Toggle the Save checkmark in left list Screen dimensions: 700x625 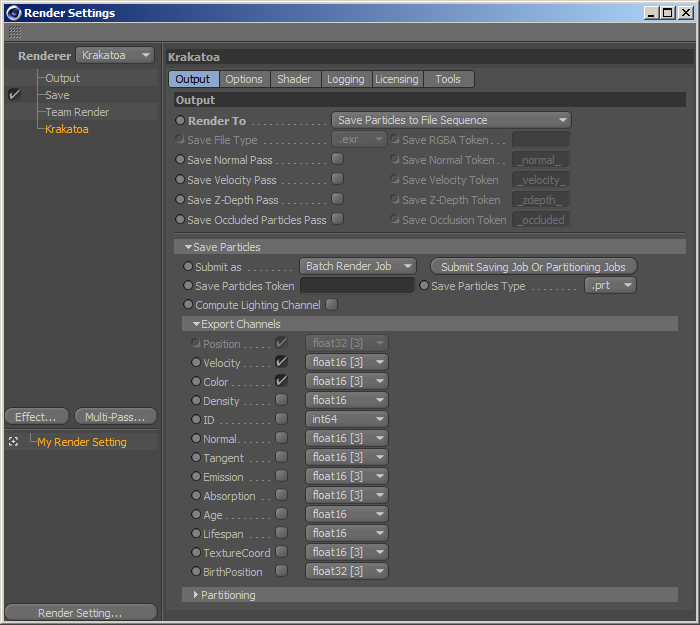point(14,94)
